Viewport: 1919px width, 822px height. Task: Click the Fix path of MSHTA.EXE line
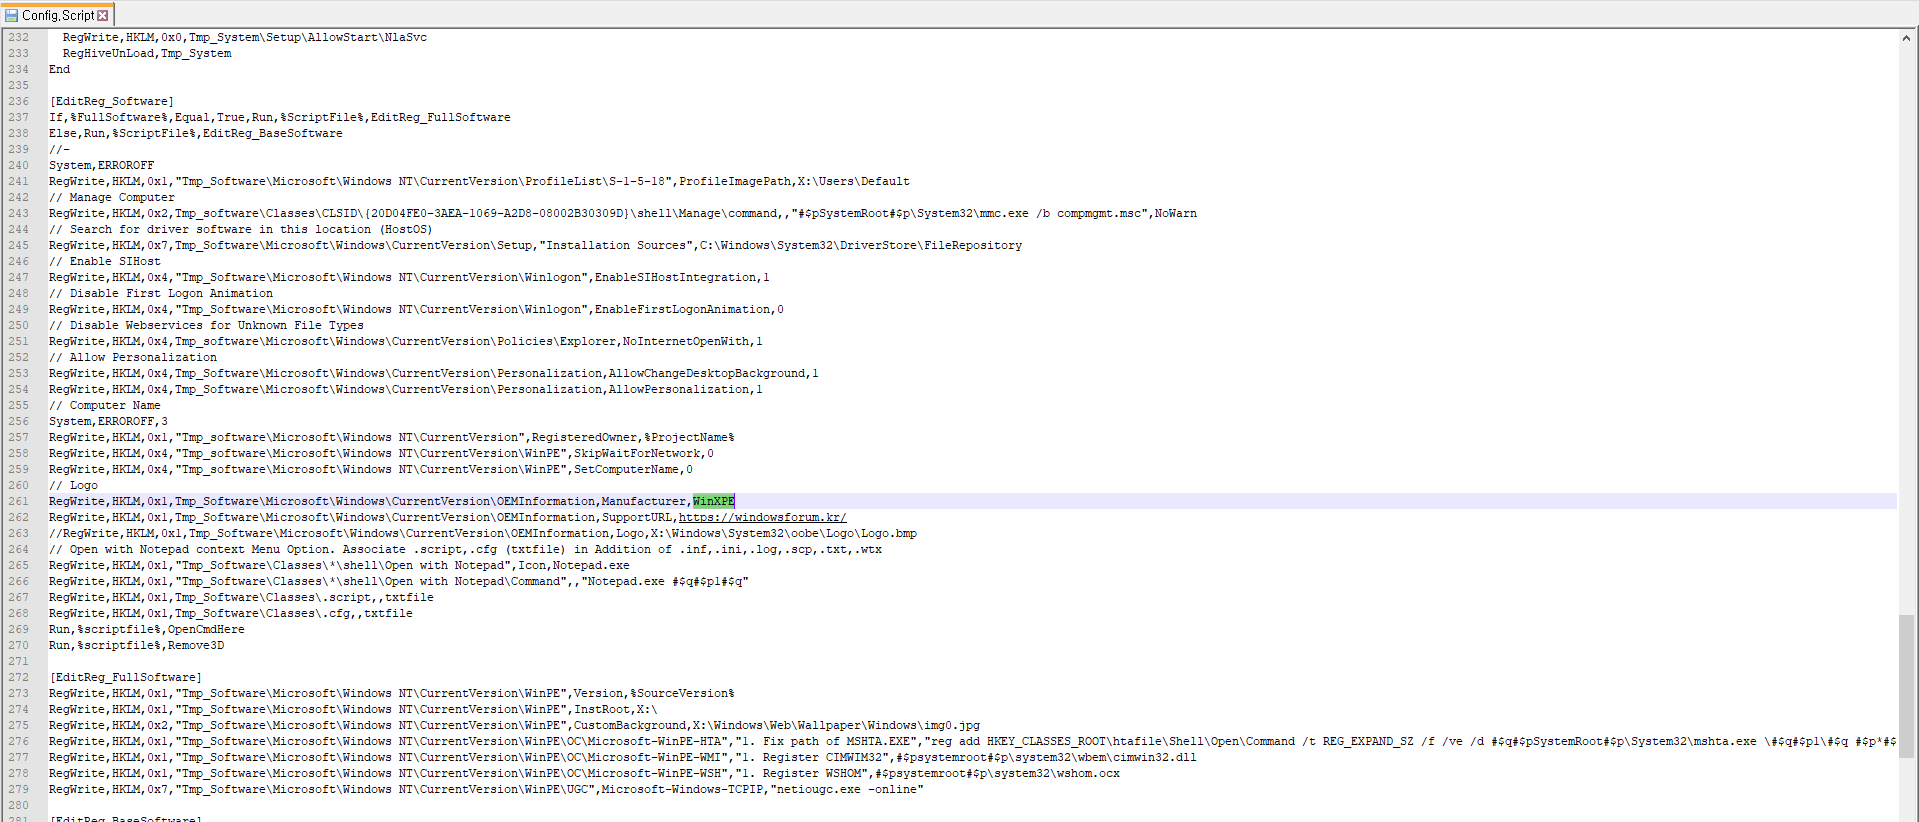972,741
